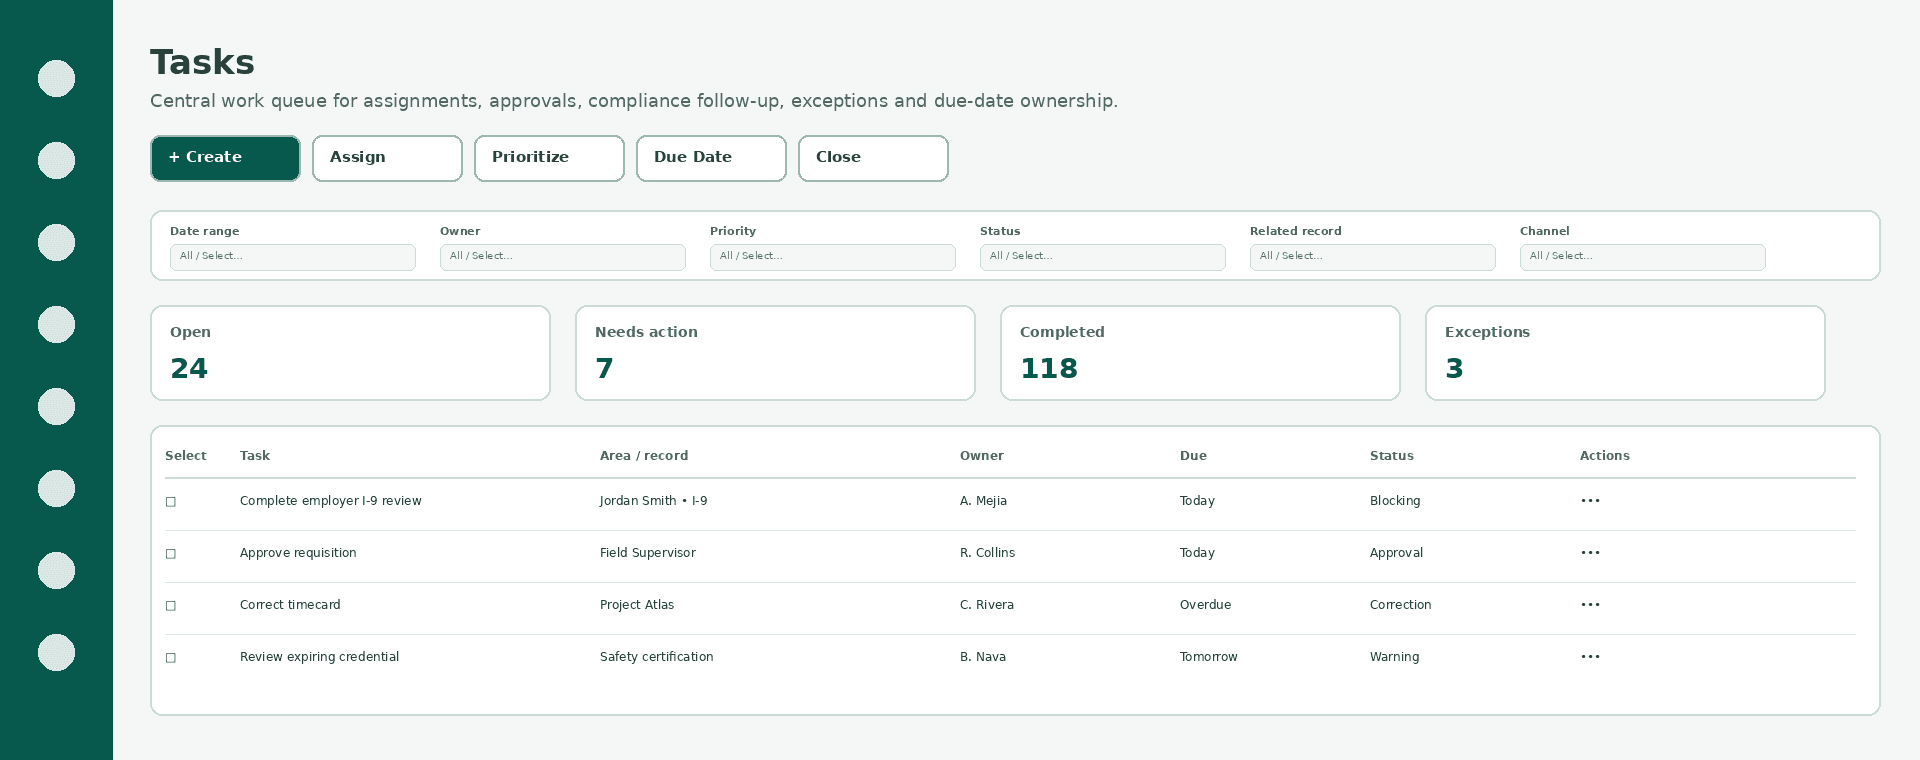Click the Assign button

pyautogui.click(x=387, y=158)
